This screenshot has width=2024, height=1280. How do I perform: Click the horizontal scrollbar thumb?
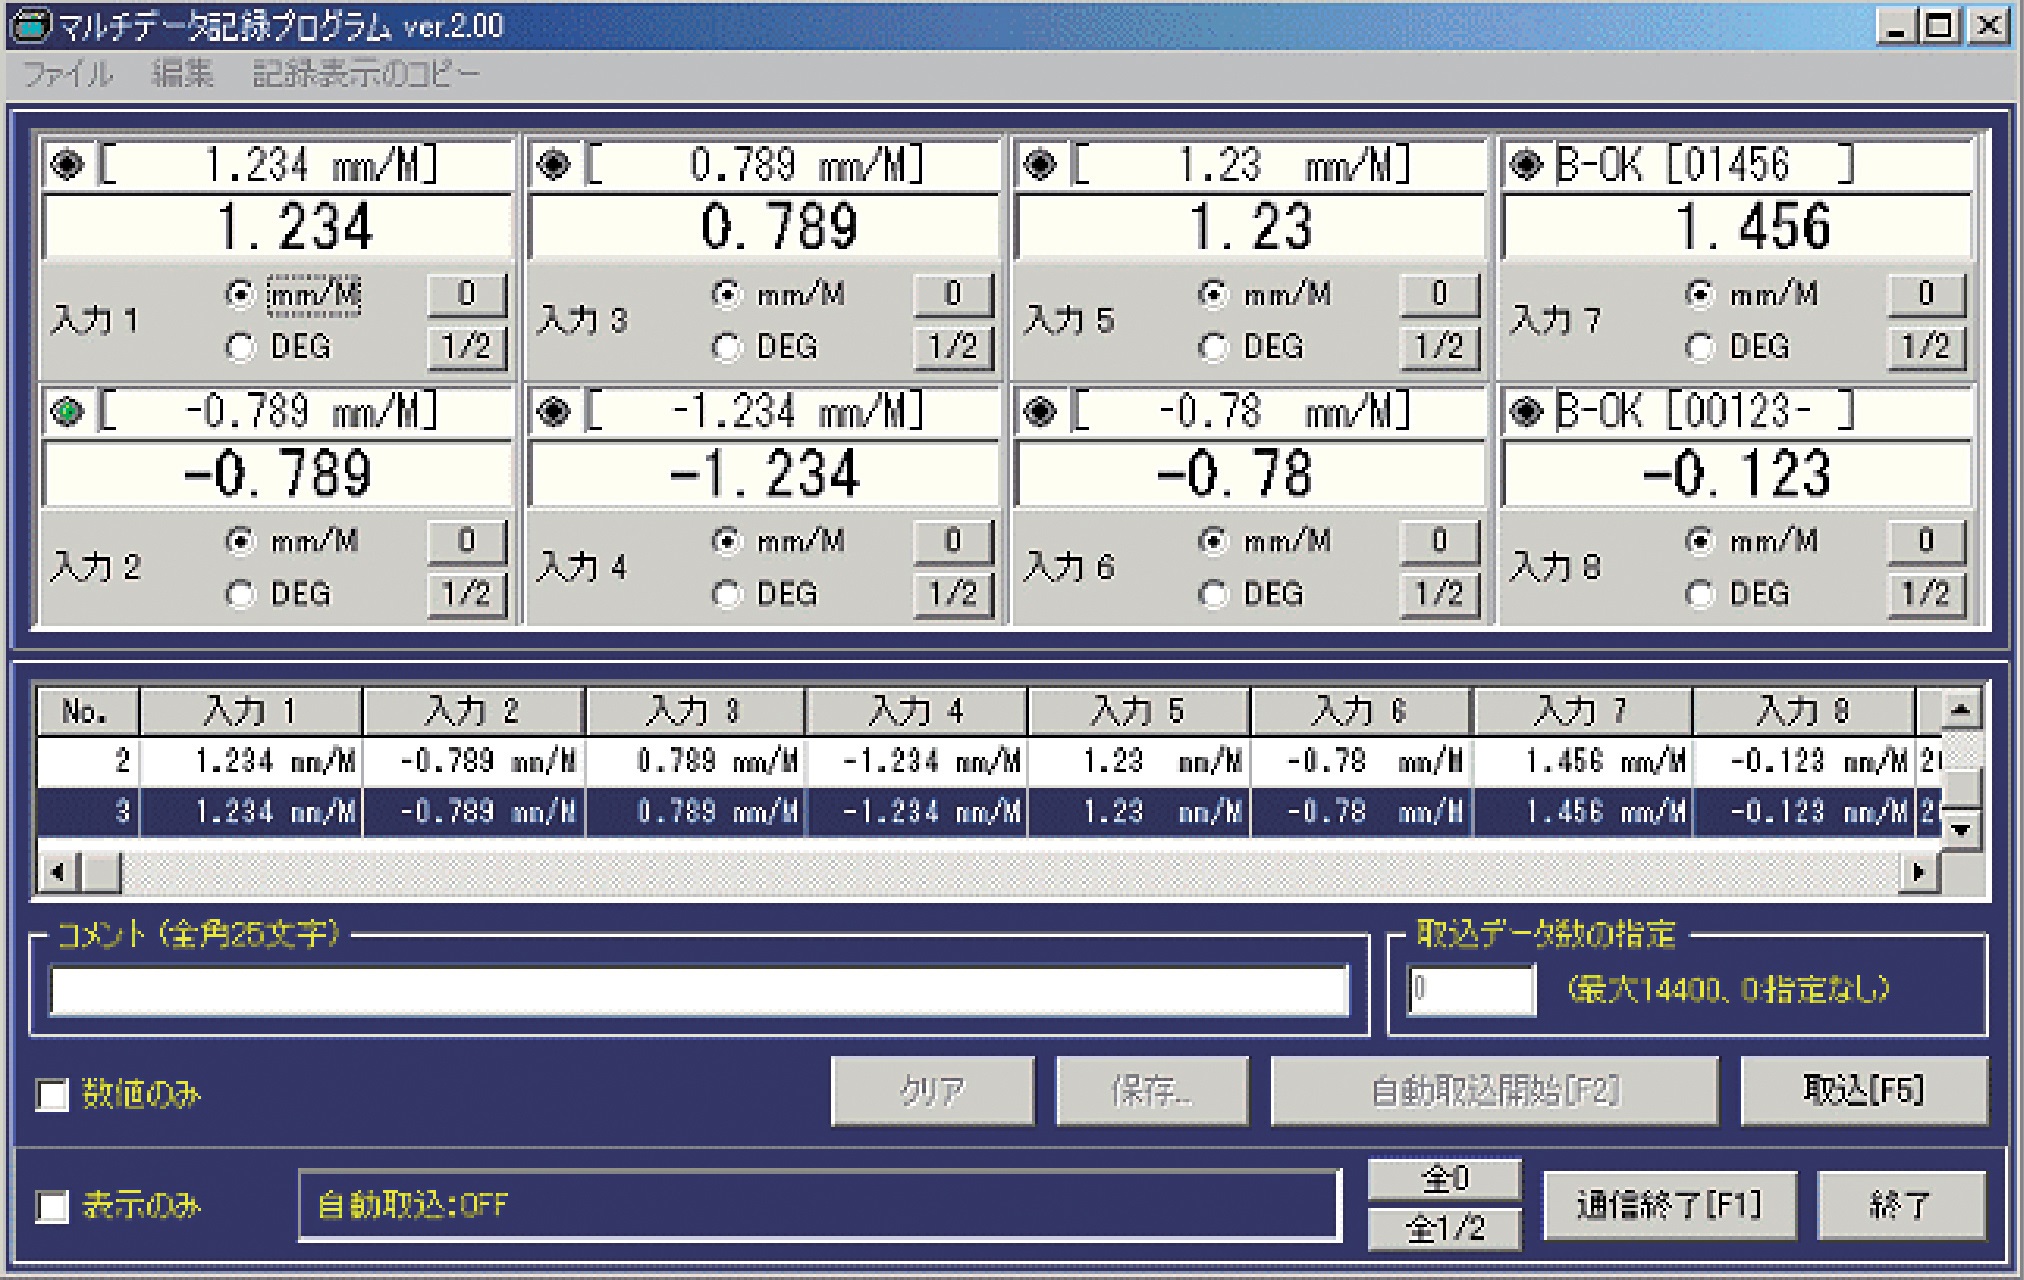101,873
